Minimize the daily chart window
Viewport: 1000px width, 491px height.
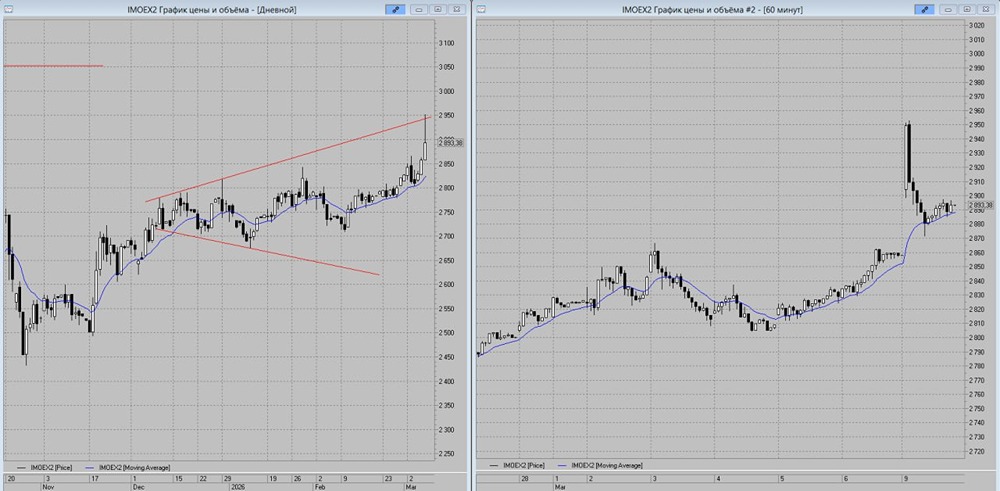(x=419, y=10)
